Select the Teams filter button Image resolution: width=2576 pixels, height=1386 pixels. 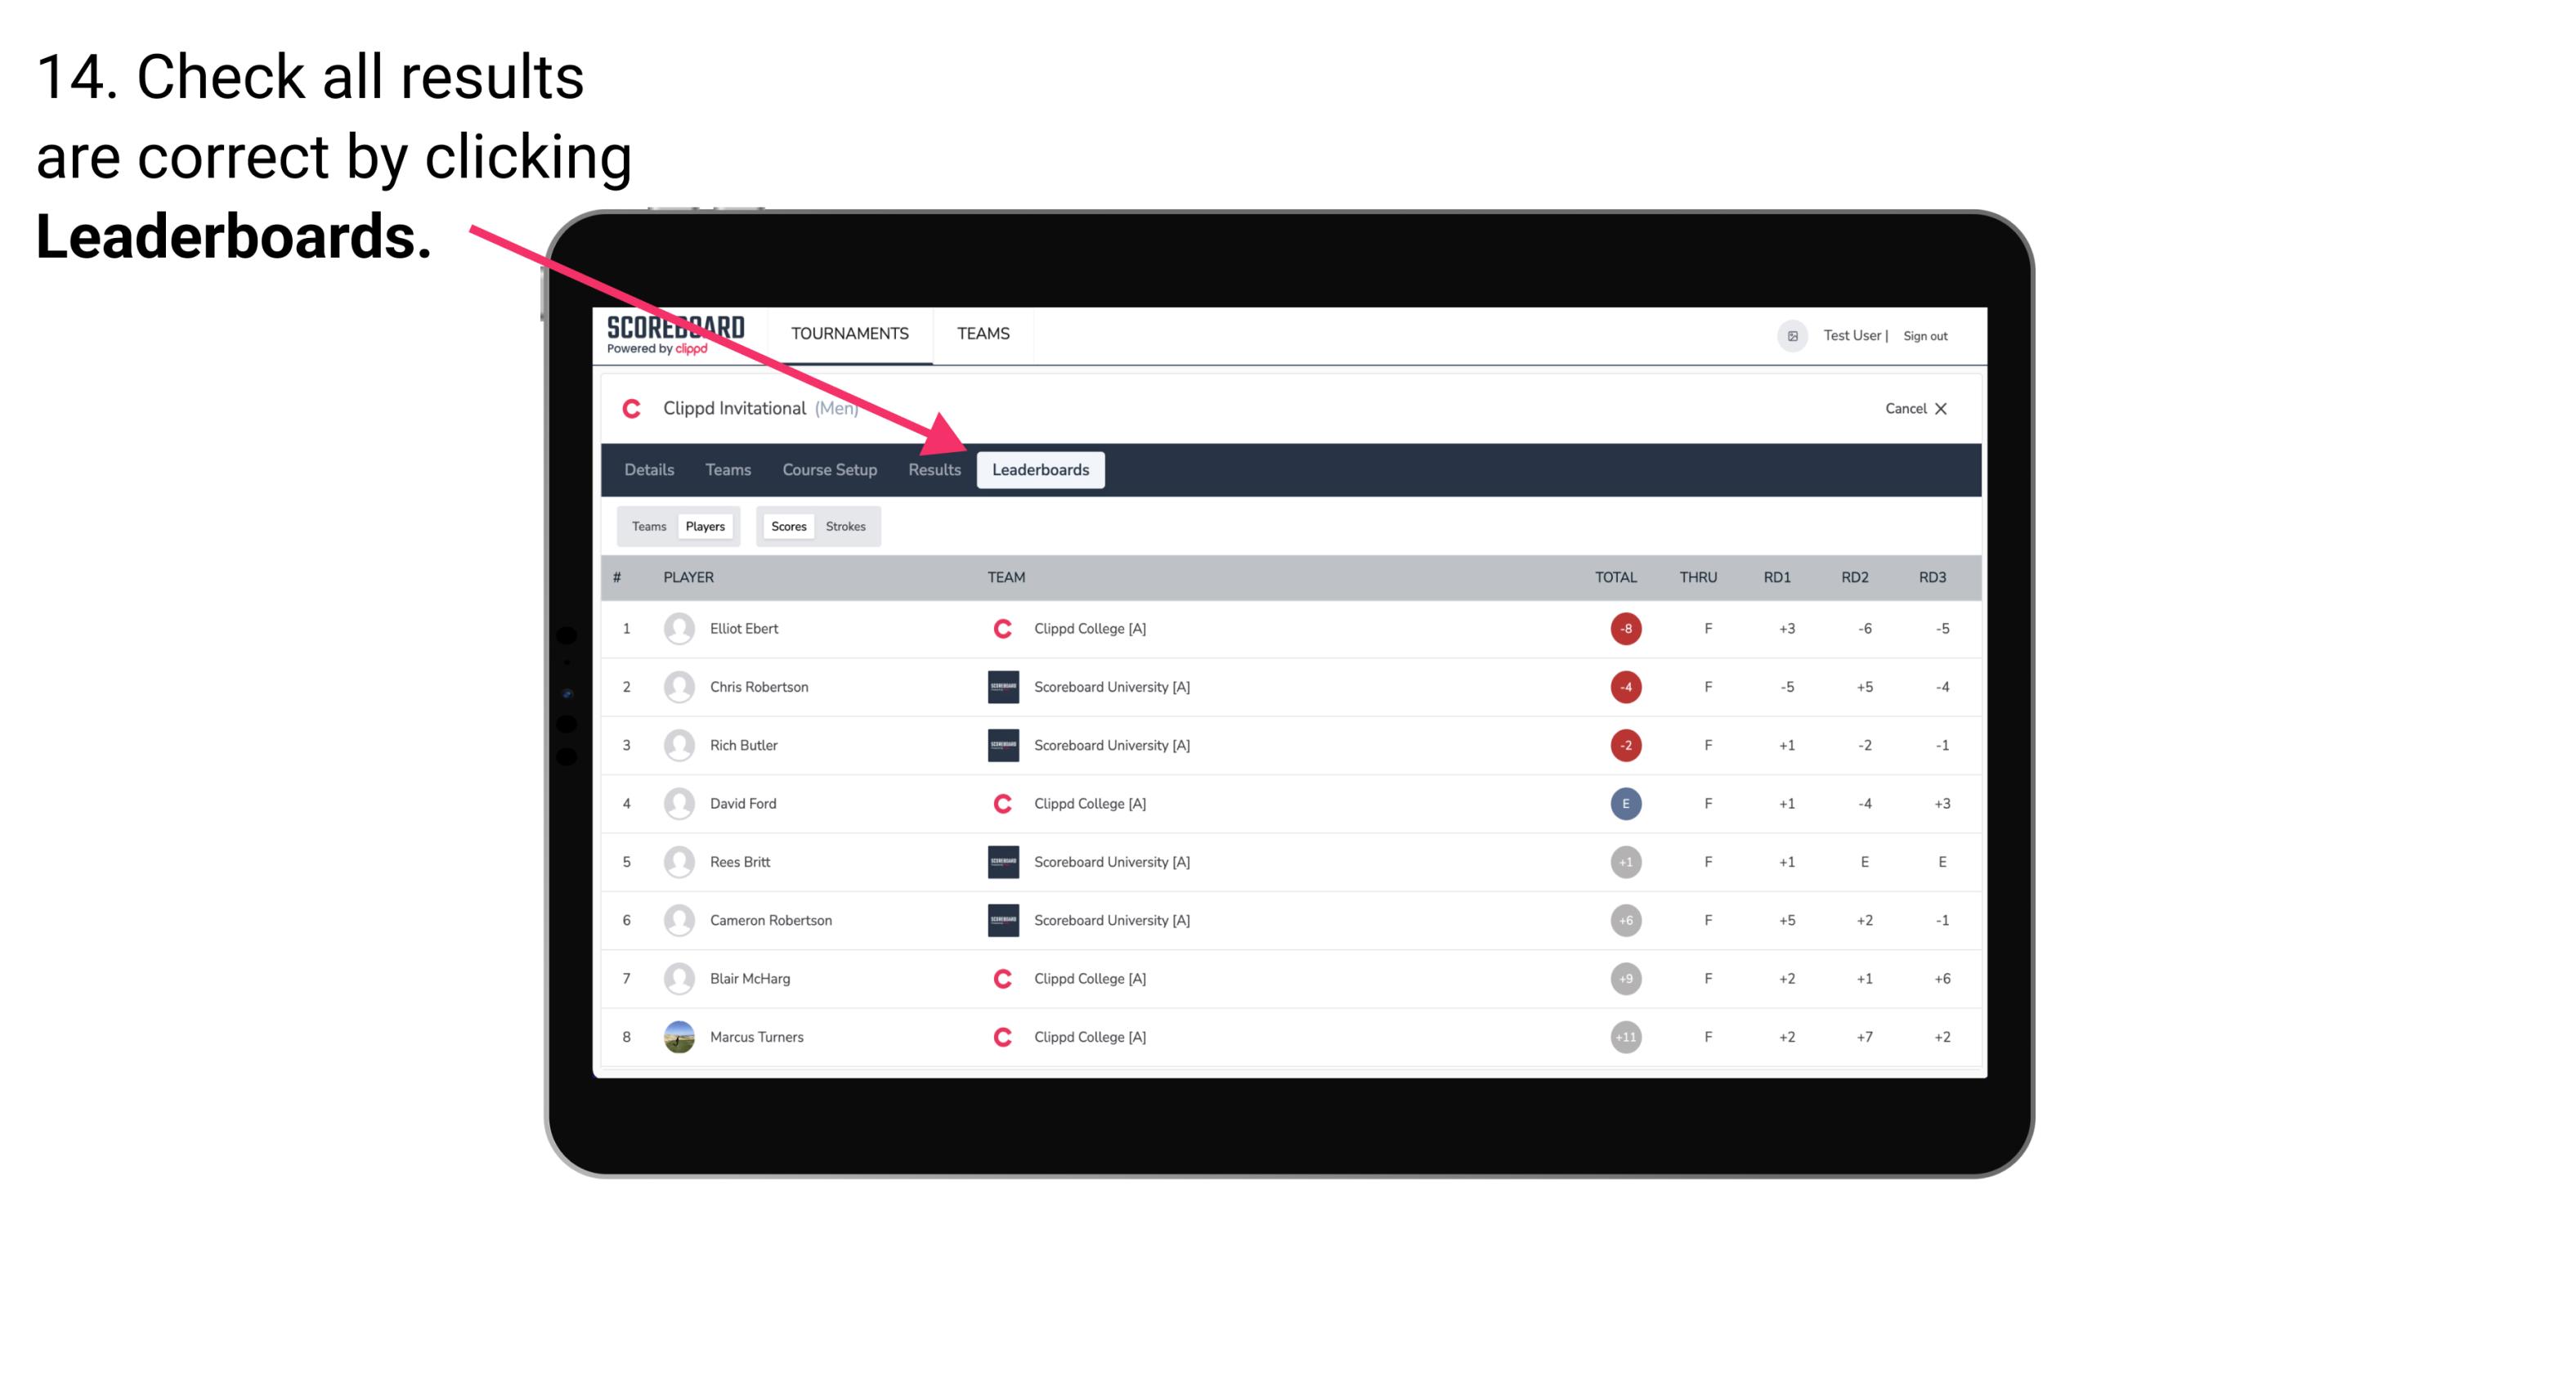tap(647, 526)
